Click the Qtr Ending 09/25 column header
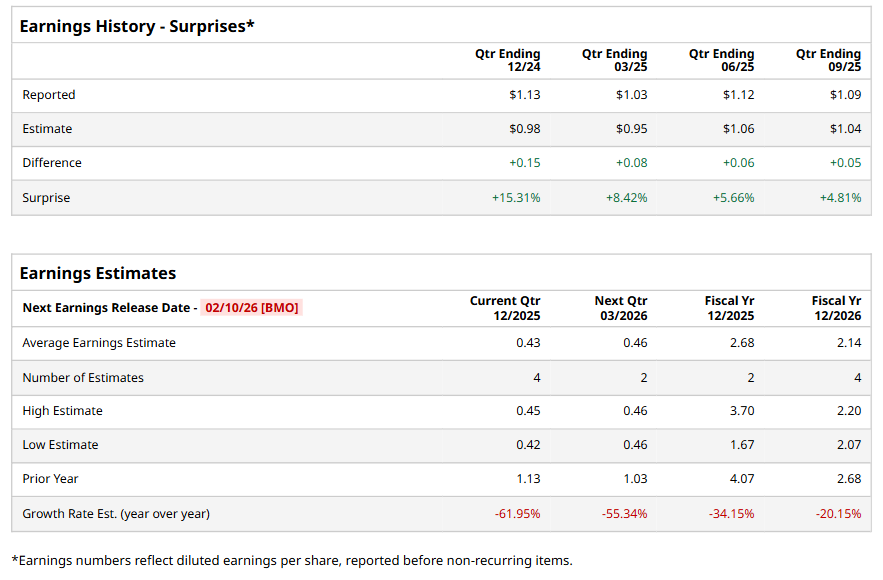883x580 pixels. click(x=828, y=60)
